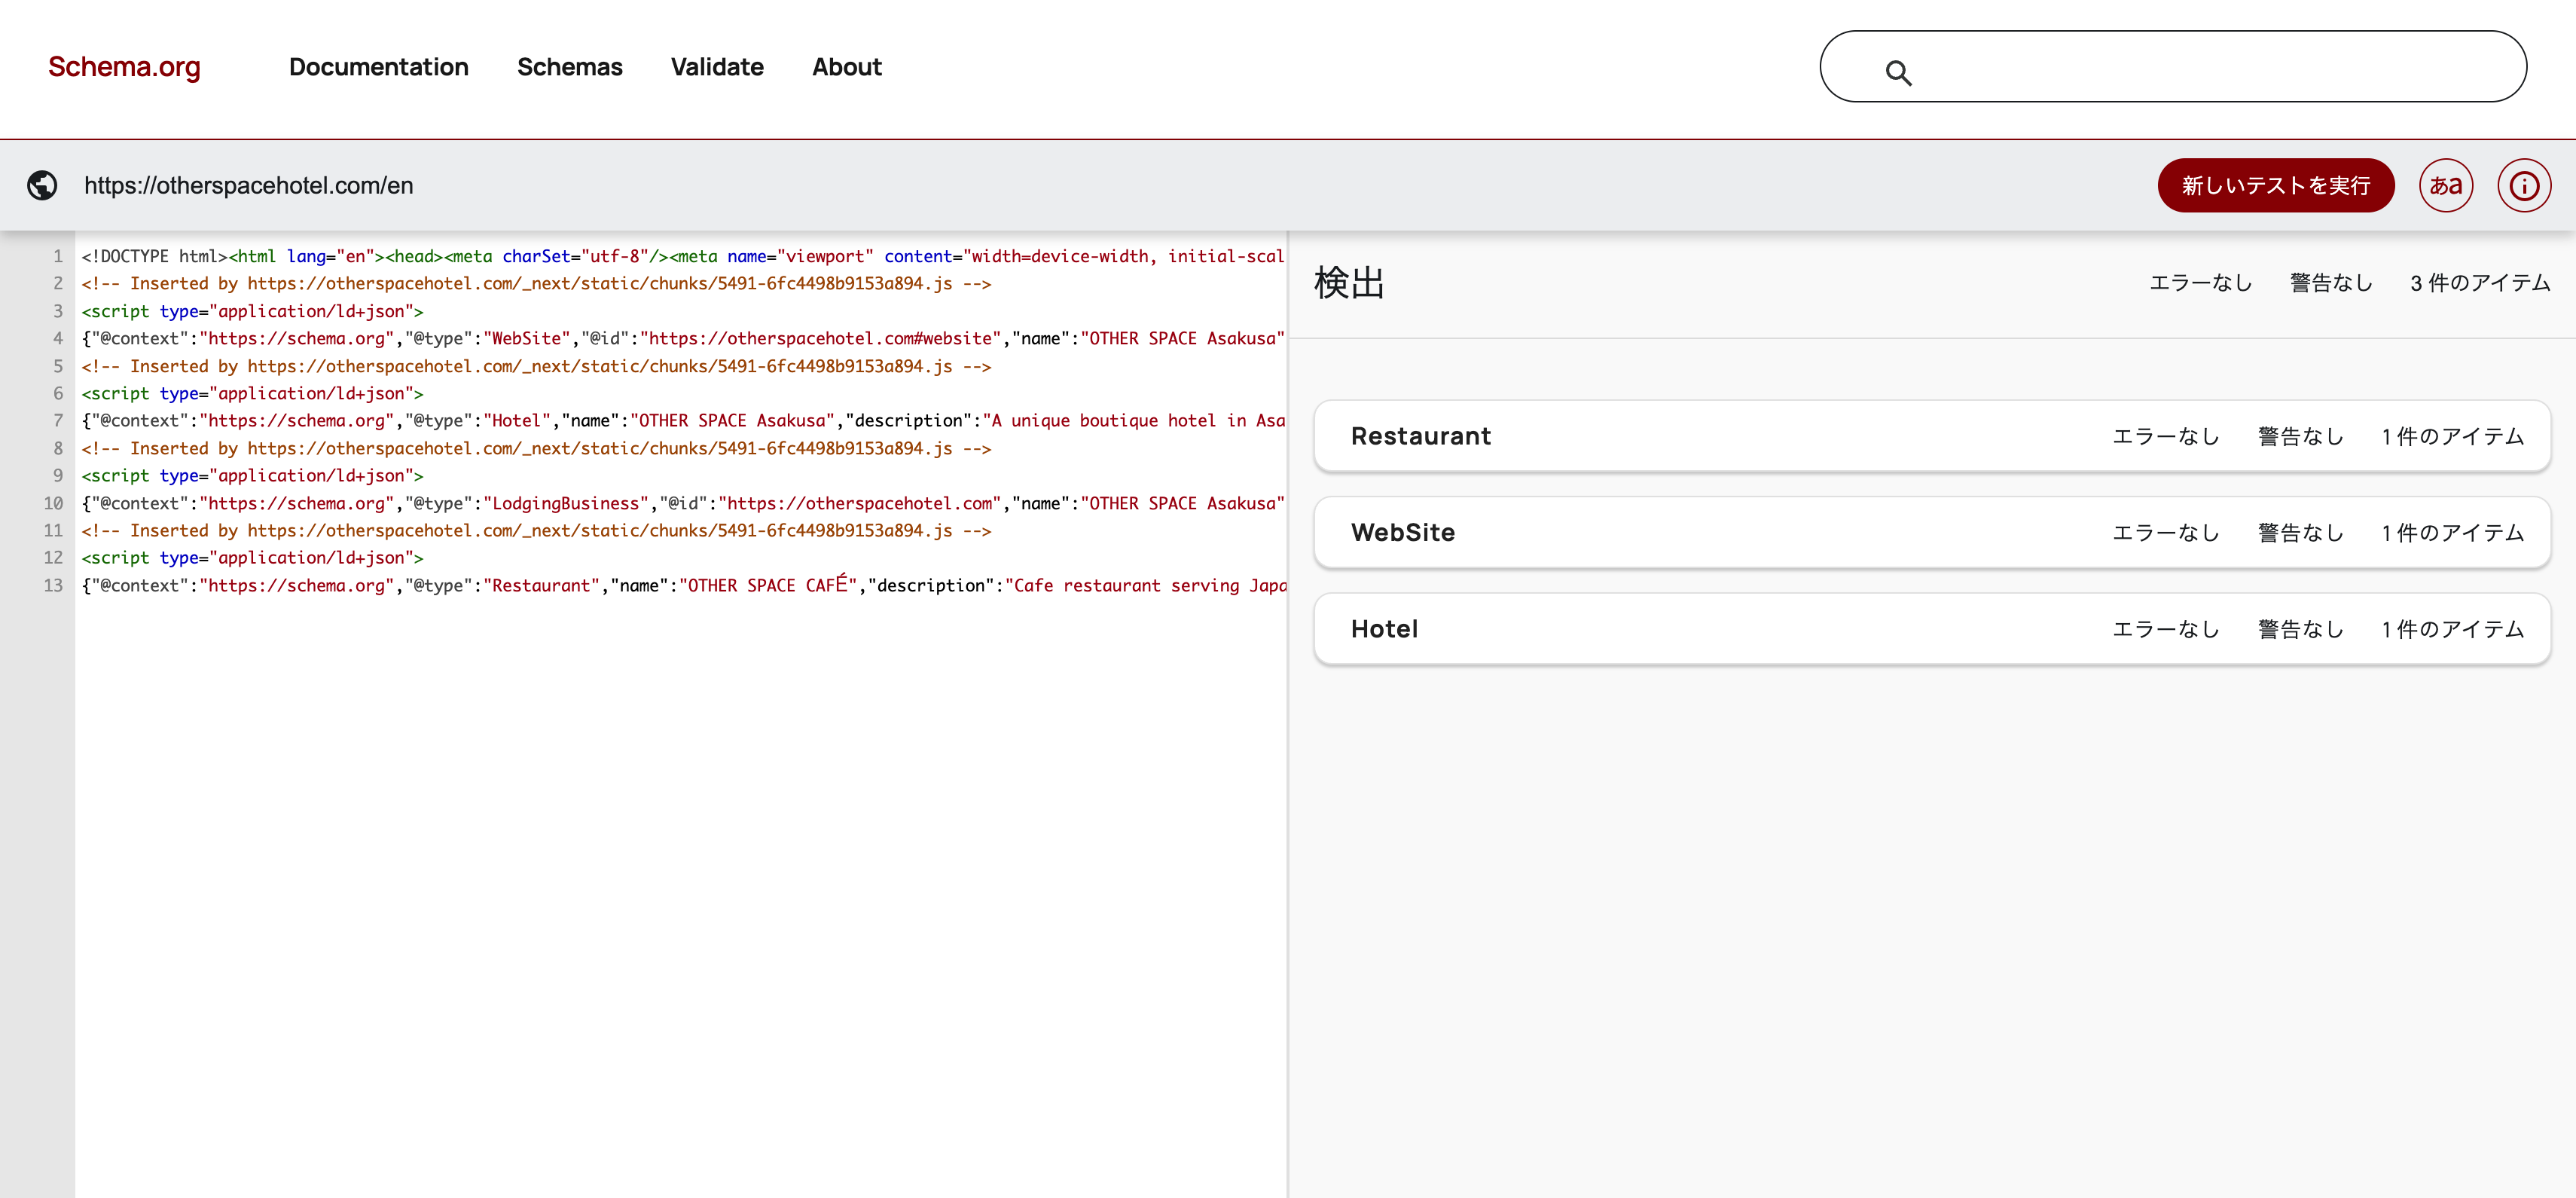Click header エラーなし status beside 検出
This screenshot has width=2576, height=1198.
(x=2200, y=283)
